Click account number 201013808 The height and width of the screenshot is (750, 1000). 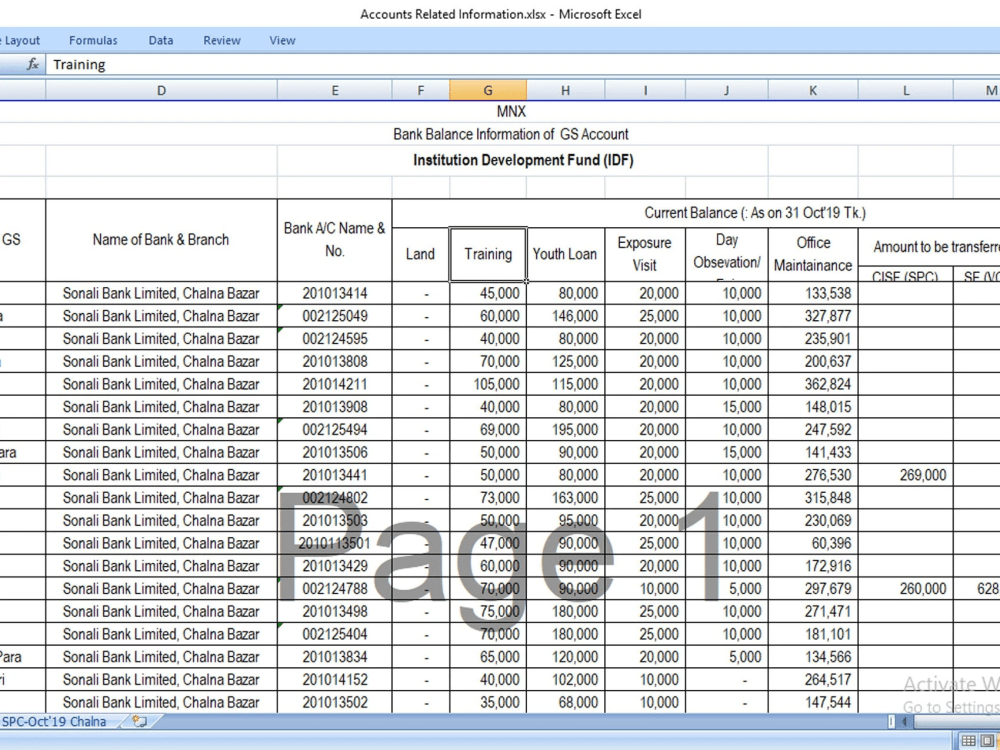(335, 362)
